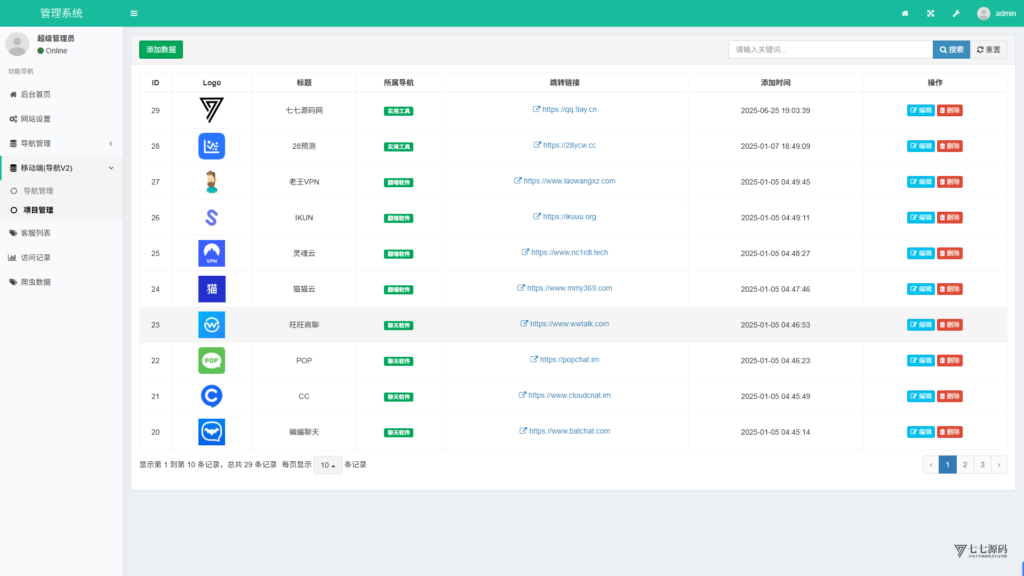Open link https://28ycw.cc
The width and height of the screenshot is (1024, 576).
coord(564,145)
